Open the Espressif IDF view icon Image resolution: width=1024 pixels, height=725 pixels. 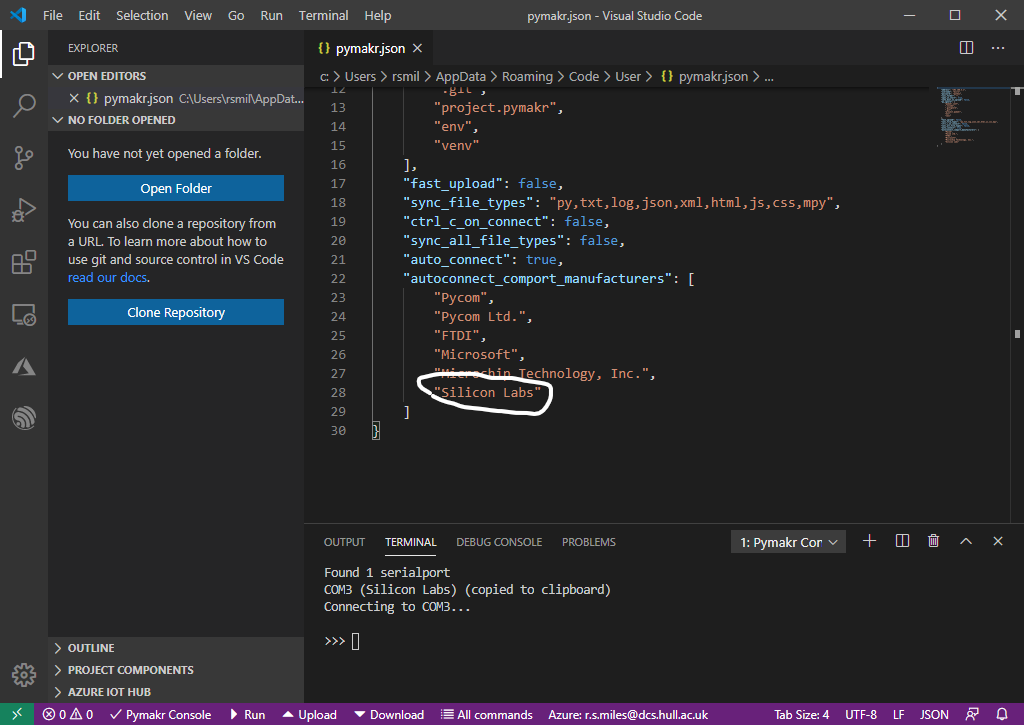pos(24,418)
